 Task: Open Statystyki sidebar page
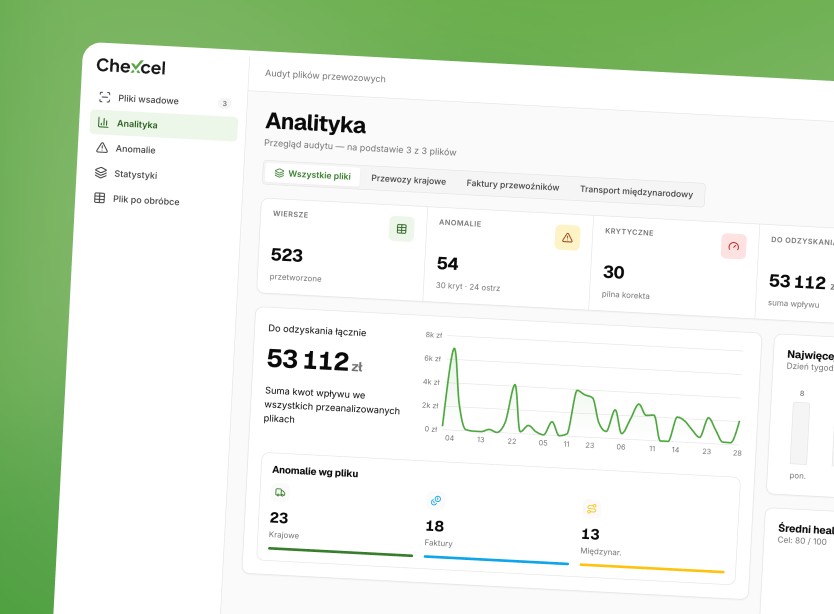point(161,176)
